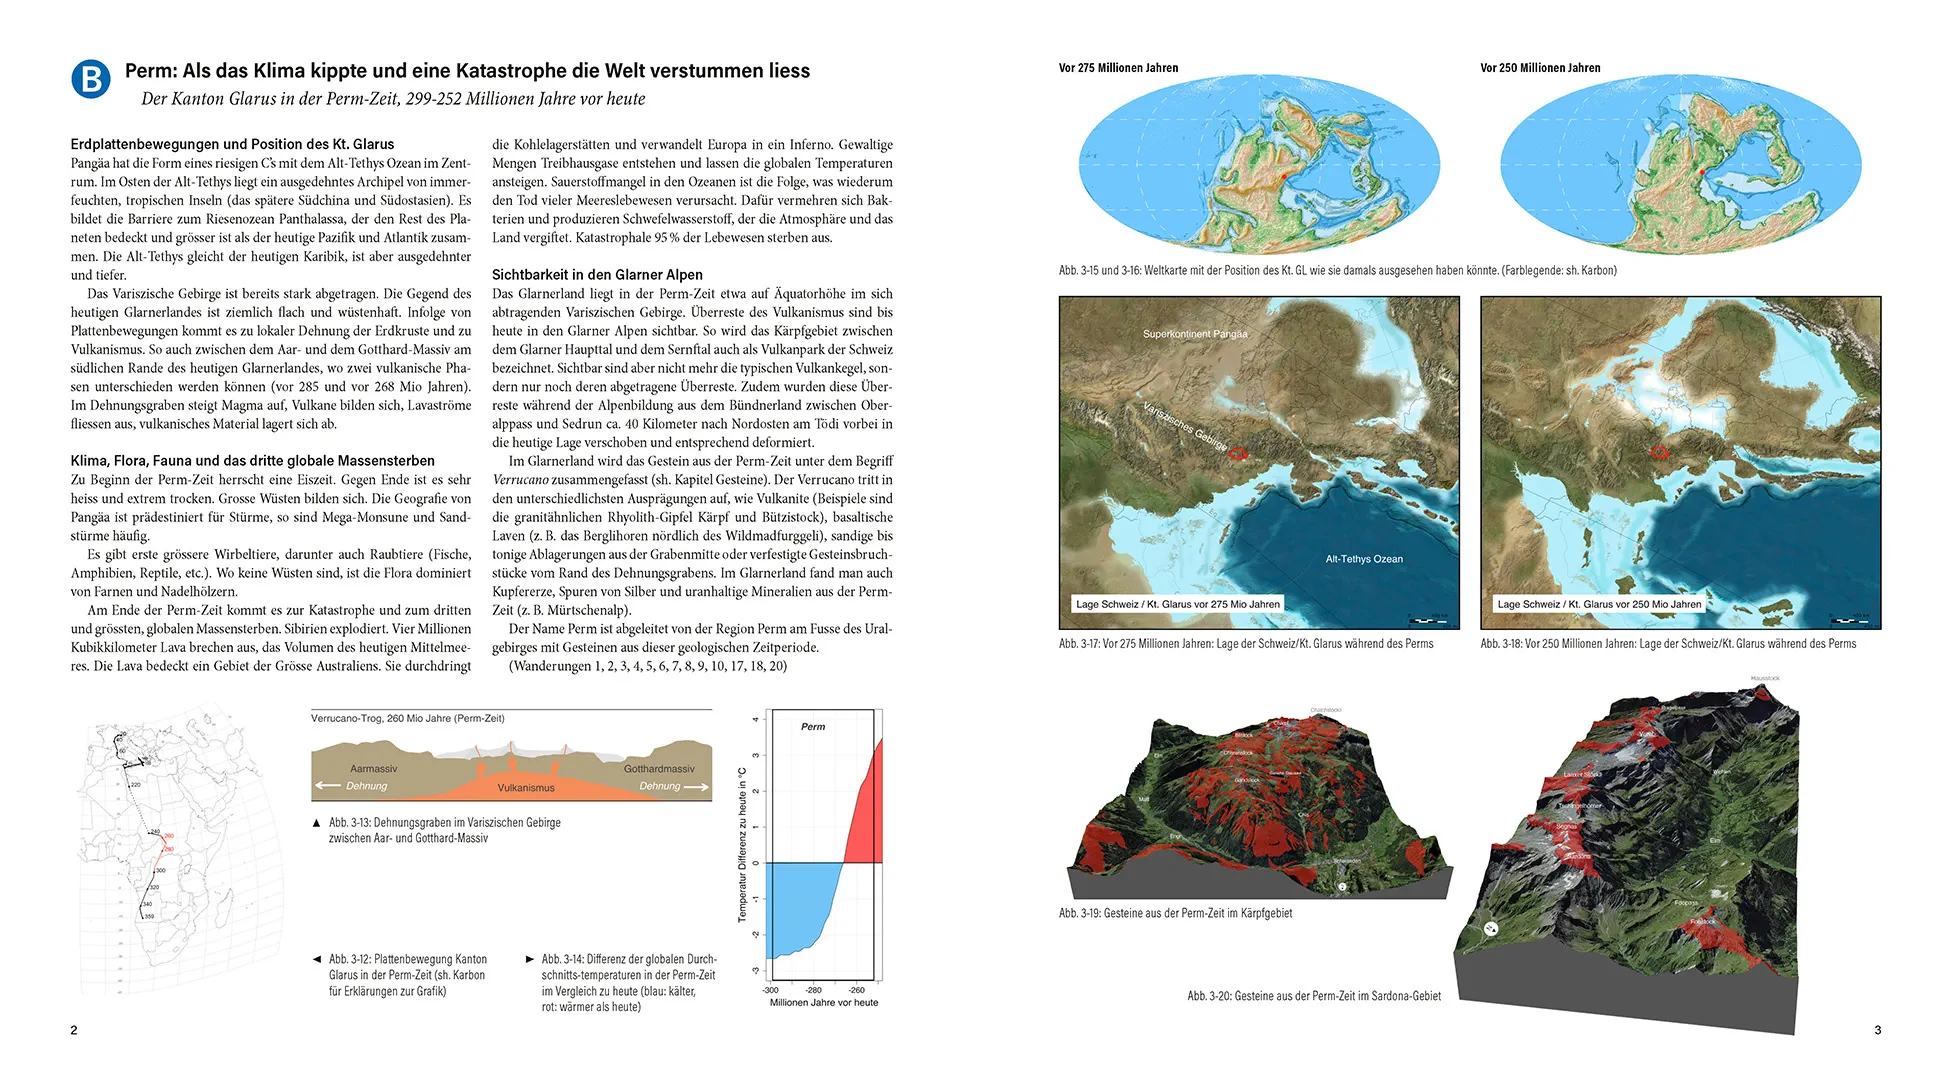Click the 'Superkontinent Pangäa' map label
Image resolution: width=1952 pixels, height=1080 pixels.
point(1195,334)
